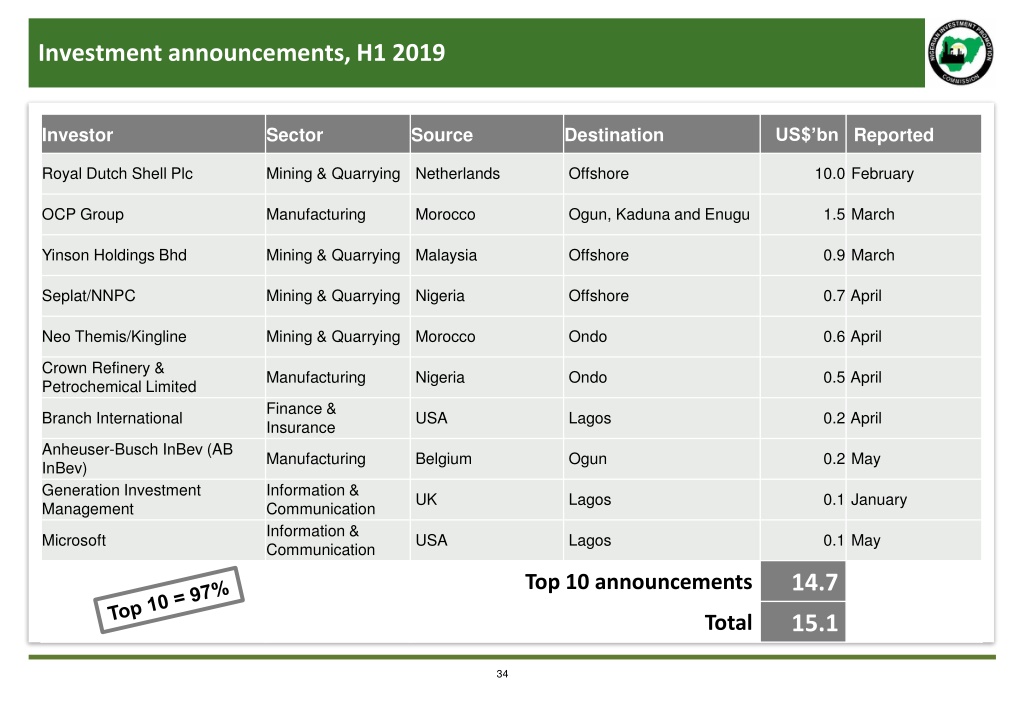Click 'May' in the Microsoft row
Viewport: 1024px width, 709px height.
(x=866, y=541)
